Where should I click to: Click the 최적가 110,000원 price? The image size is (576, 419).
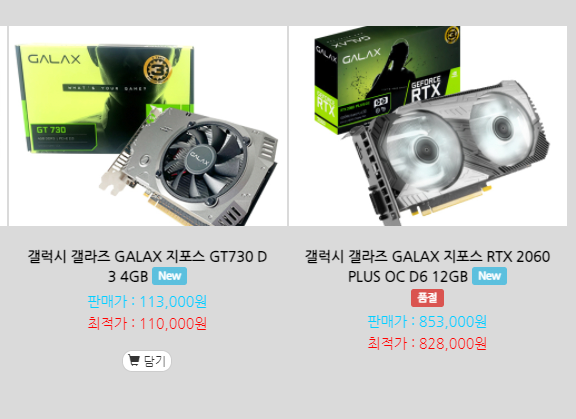(147, 324)
